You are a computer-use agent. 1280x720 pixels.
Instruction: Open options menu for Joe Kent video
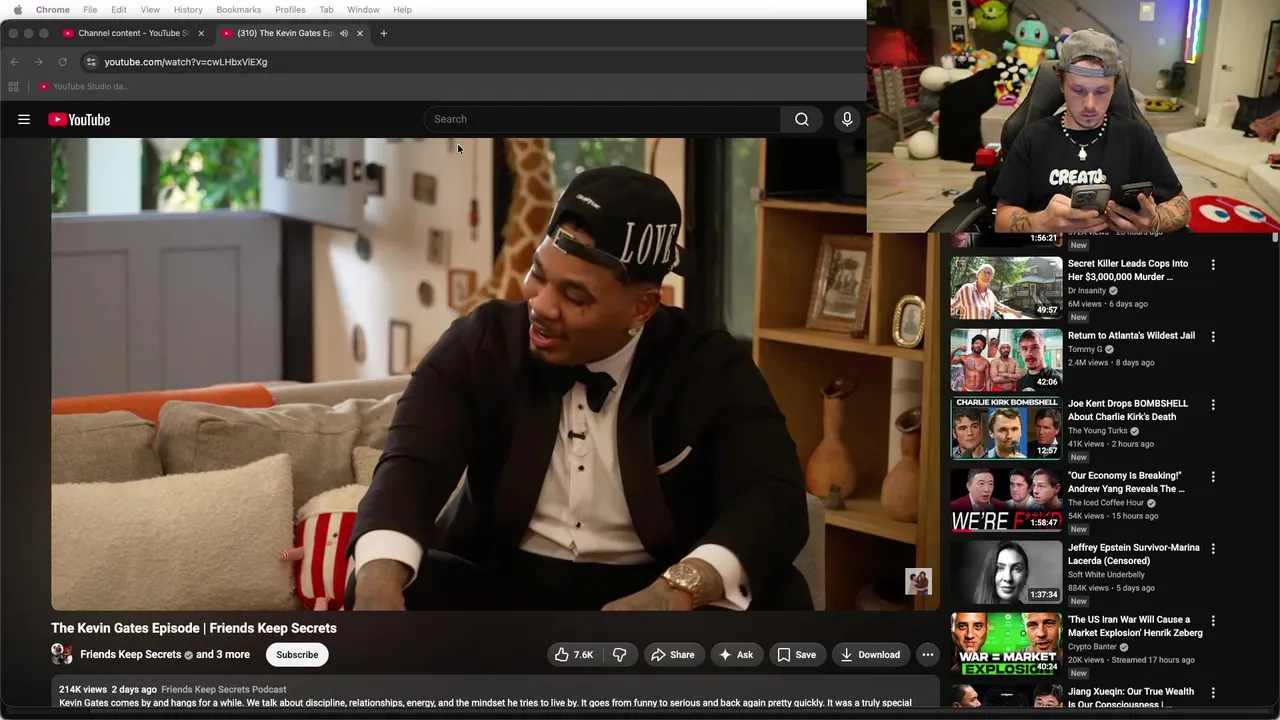(1213, 405)
